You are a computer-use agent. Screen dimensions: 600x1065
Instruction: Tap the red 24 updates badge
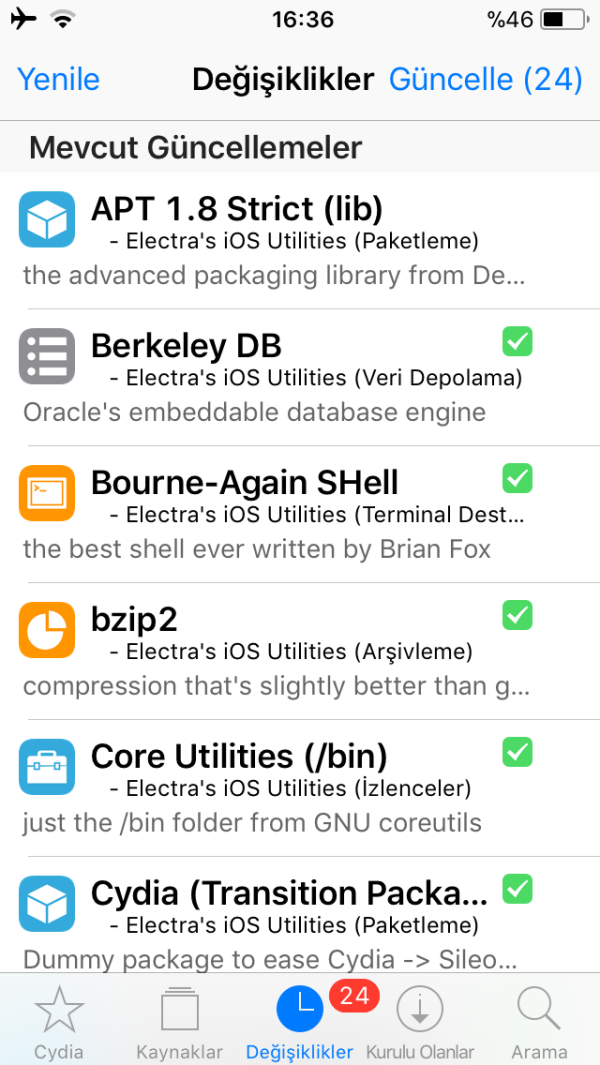click(x=354, y=996)
